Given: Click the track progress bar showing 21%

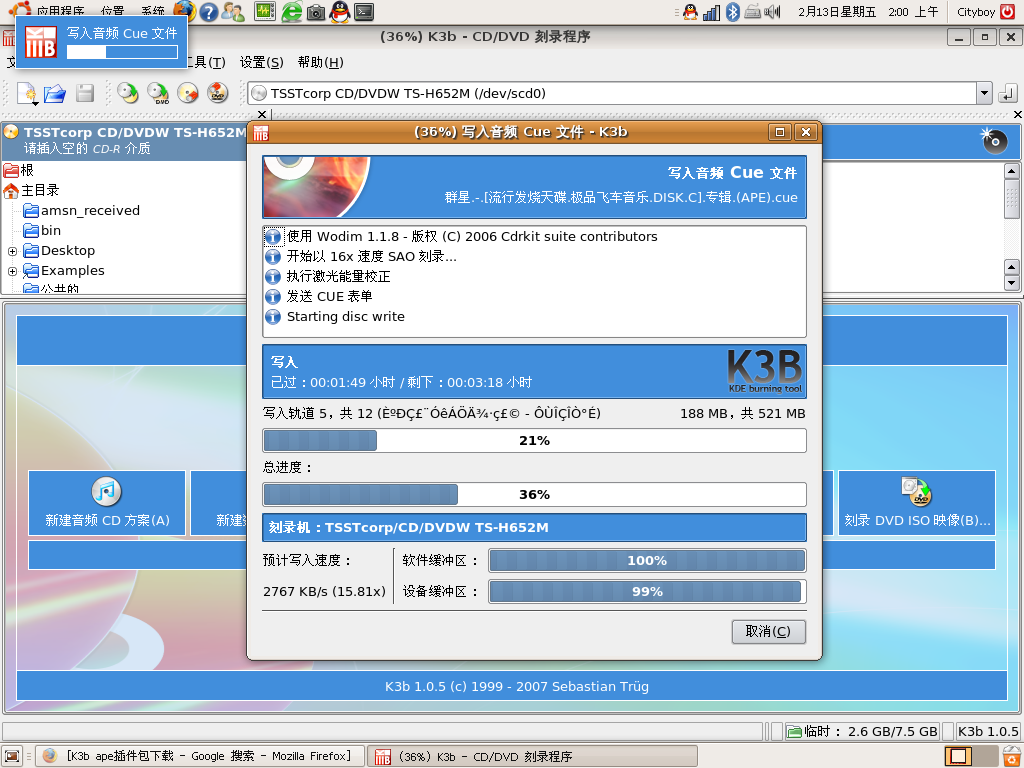Looking at the screenshot, I should point(534,441).
